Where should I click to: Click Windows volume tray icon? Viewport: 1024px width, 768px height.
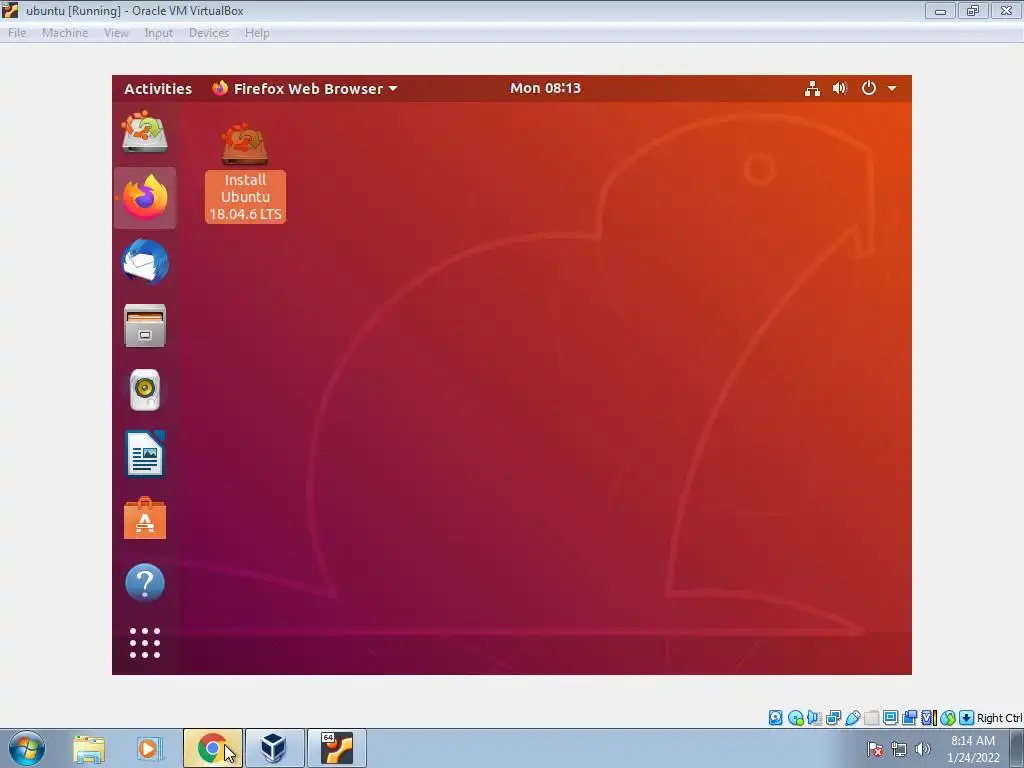pos(922,749)
